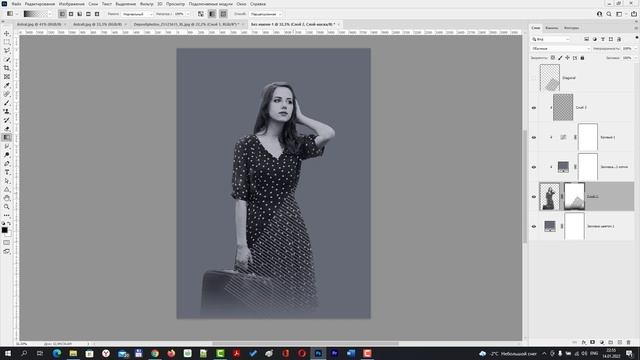Select the Crop tool
Image resolution: width=640 pixels, height=360 pixels.
coord(7,68)
